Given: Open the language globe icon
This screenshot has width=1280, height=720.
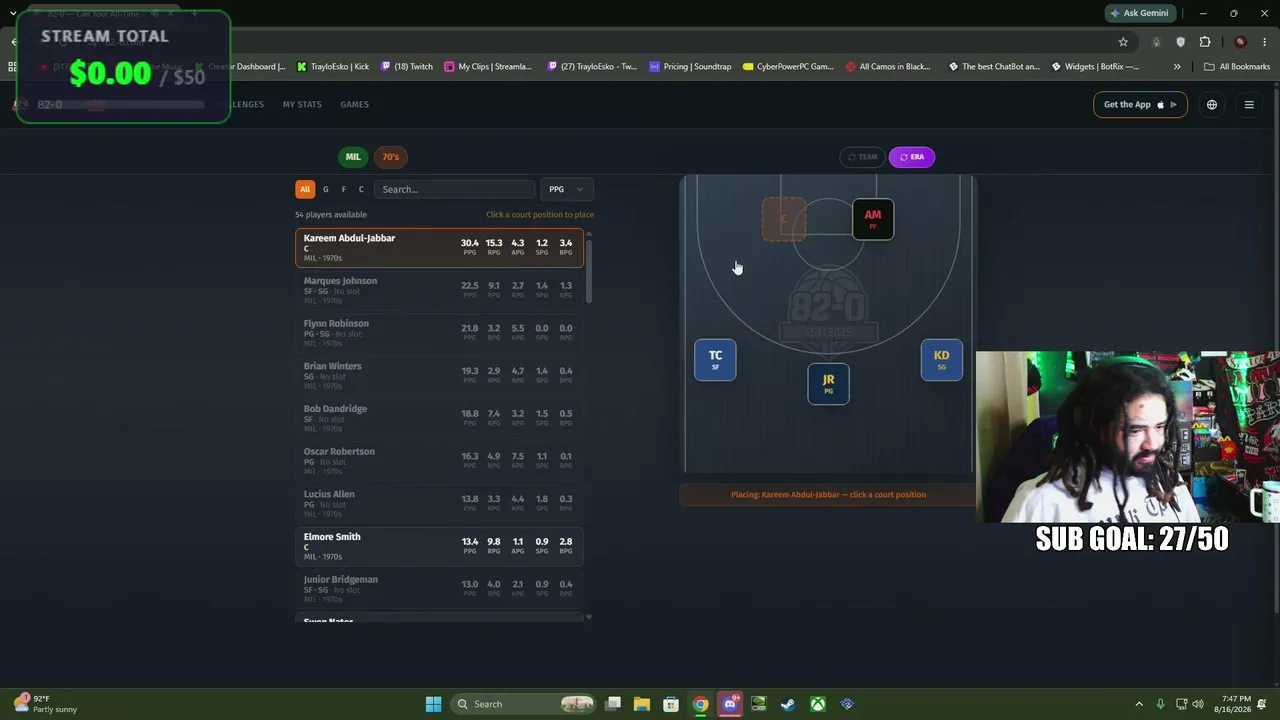Looking at the screenshot, I should [x=1212, y=105].
